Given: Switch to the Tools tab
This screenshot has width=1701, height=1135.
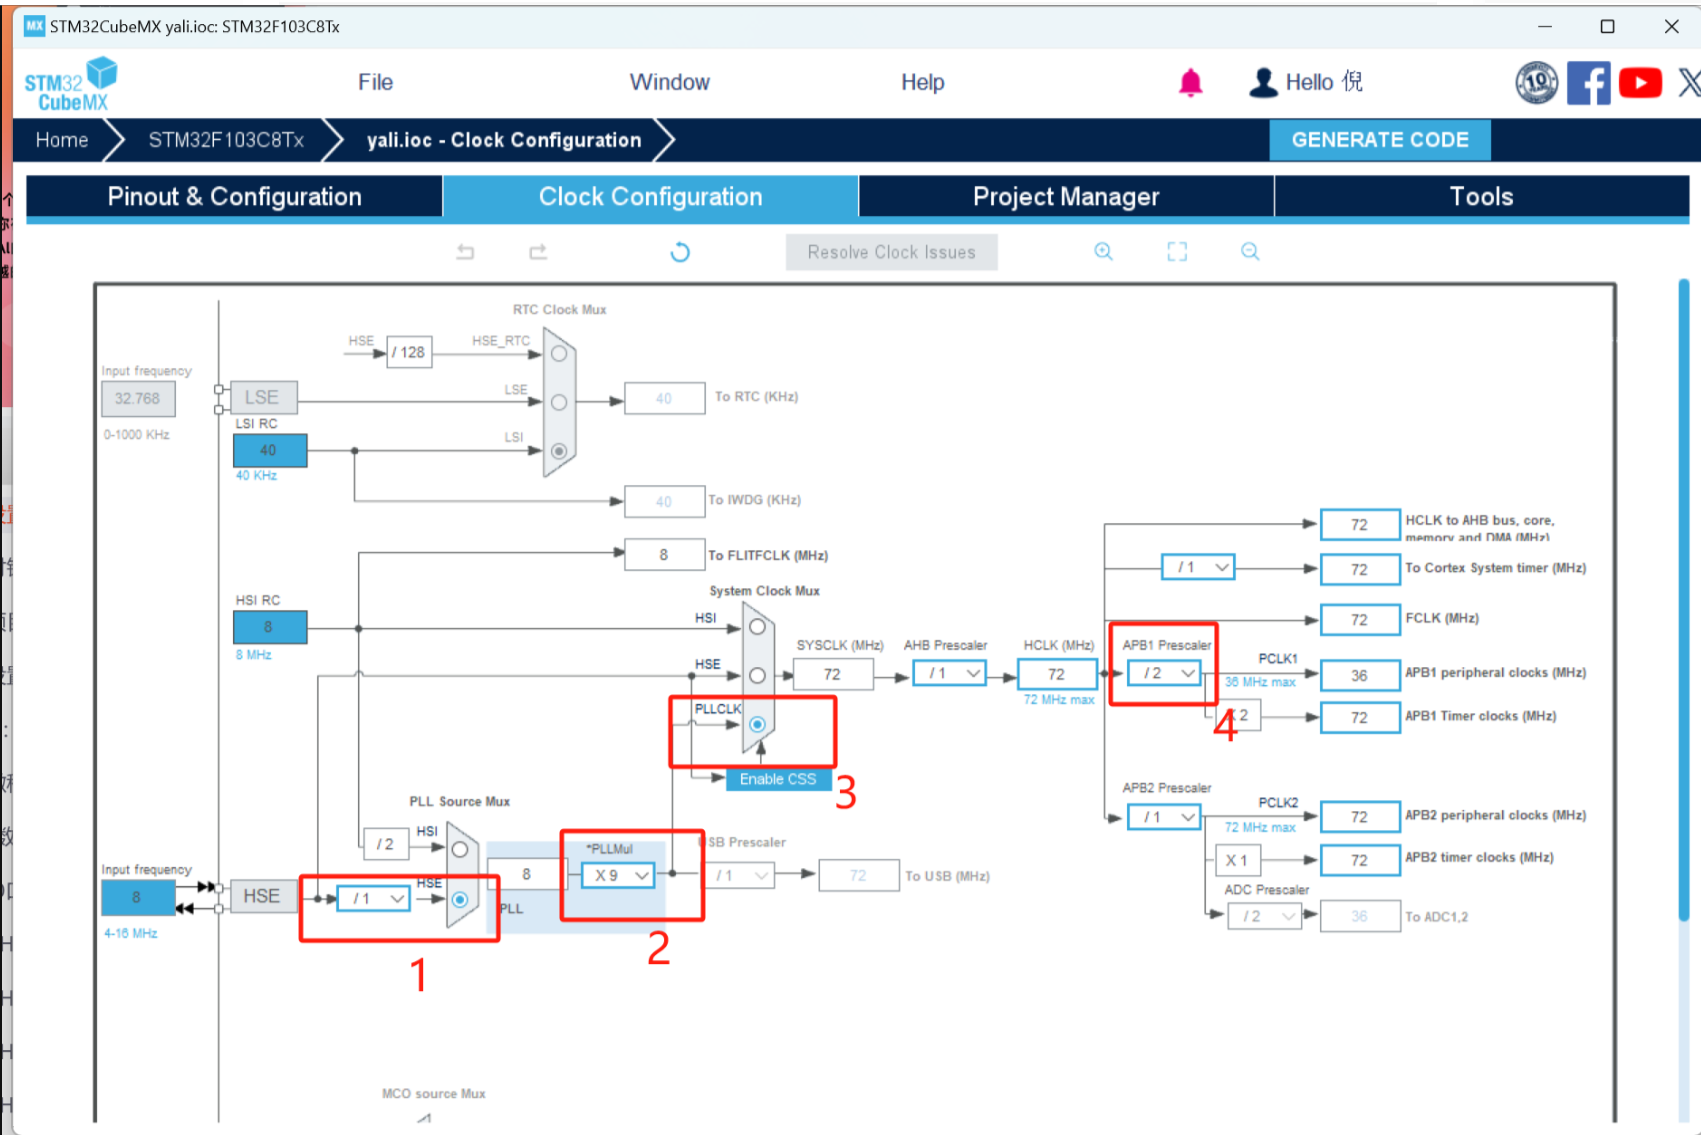Looking at the screenshot, I should click(x=1482, y=197).
